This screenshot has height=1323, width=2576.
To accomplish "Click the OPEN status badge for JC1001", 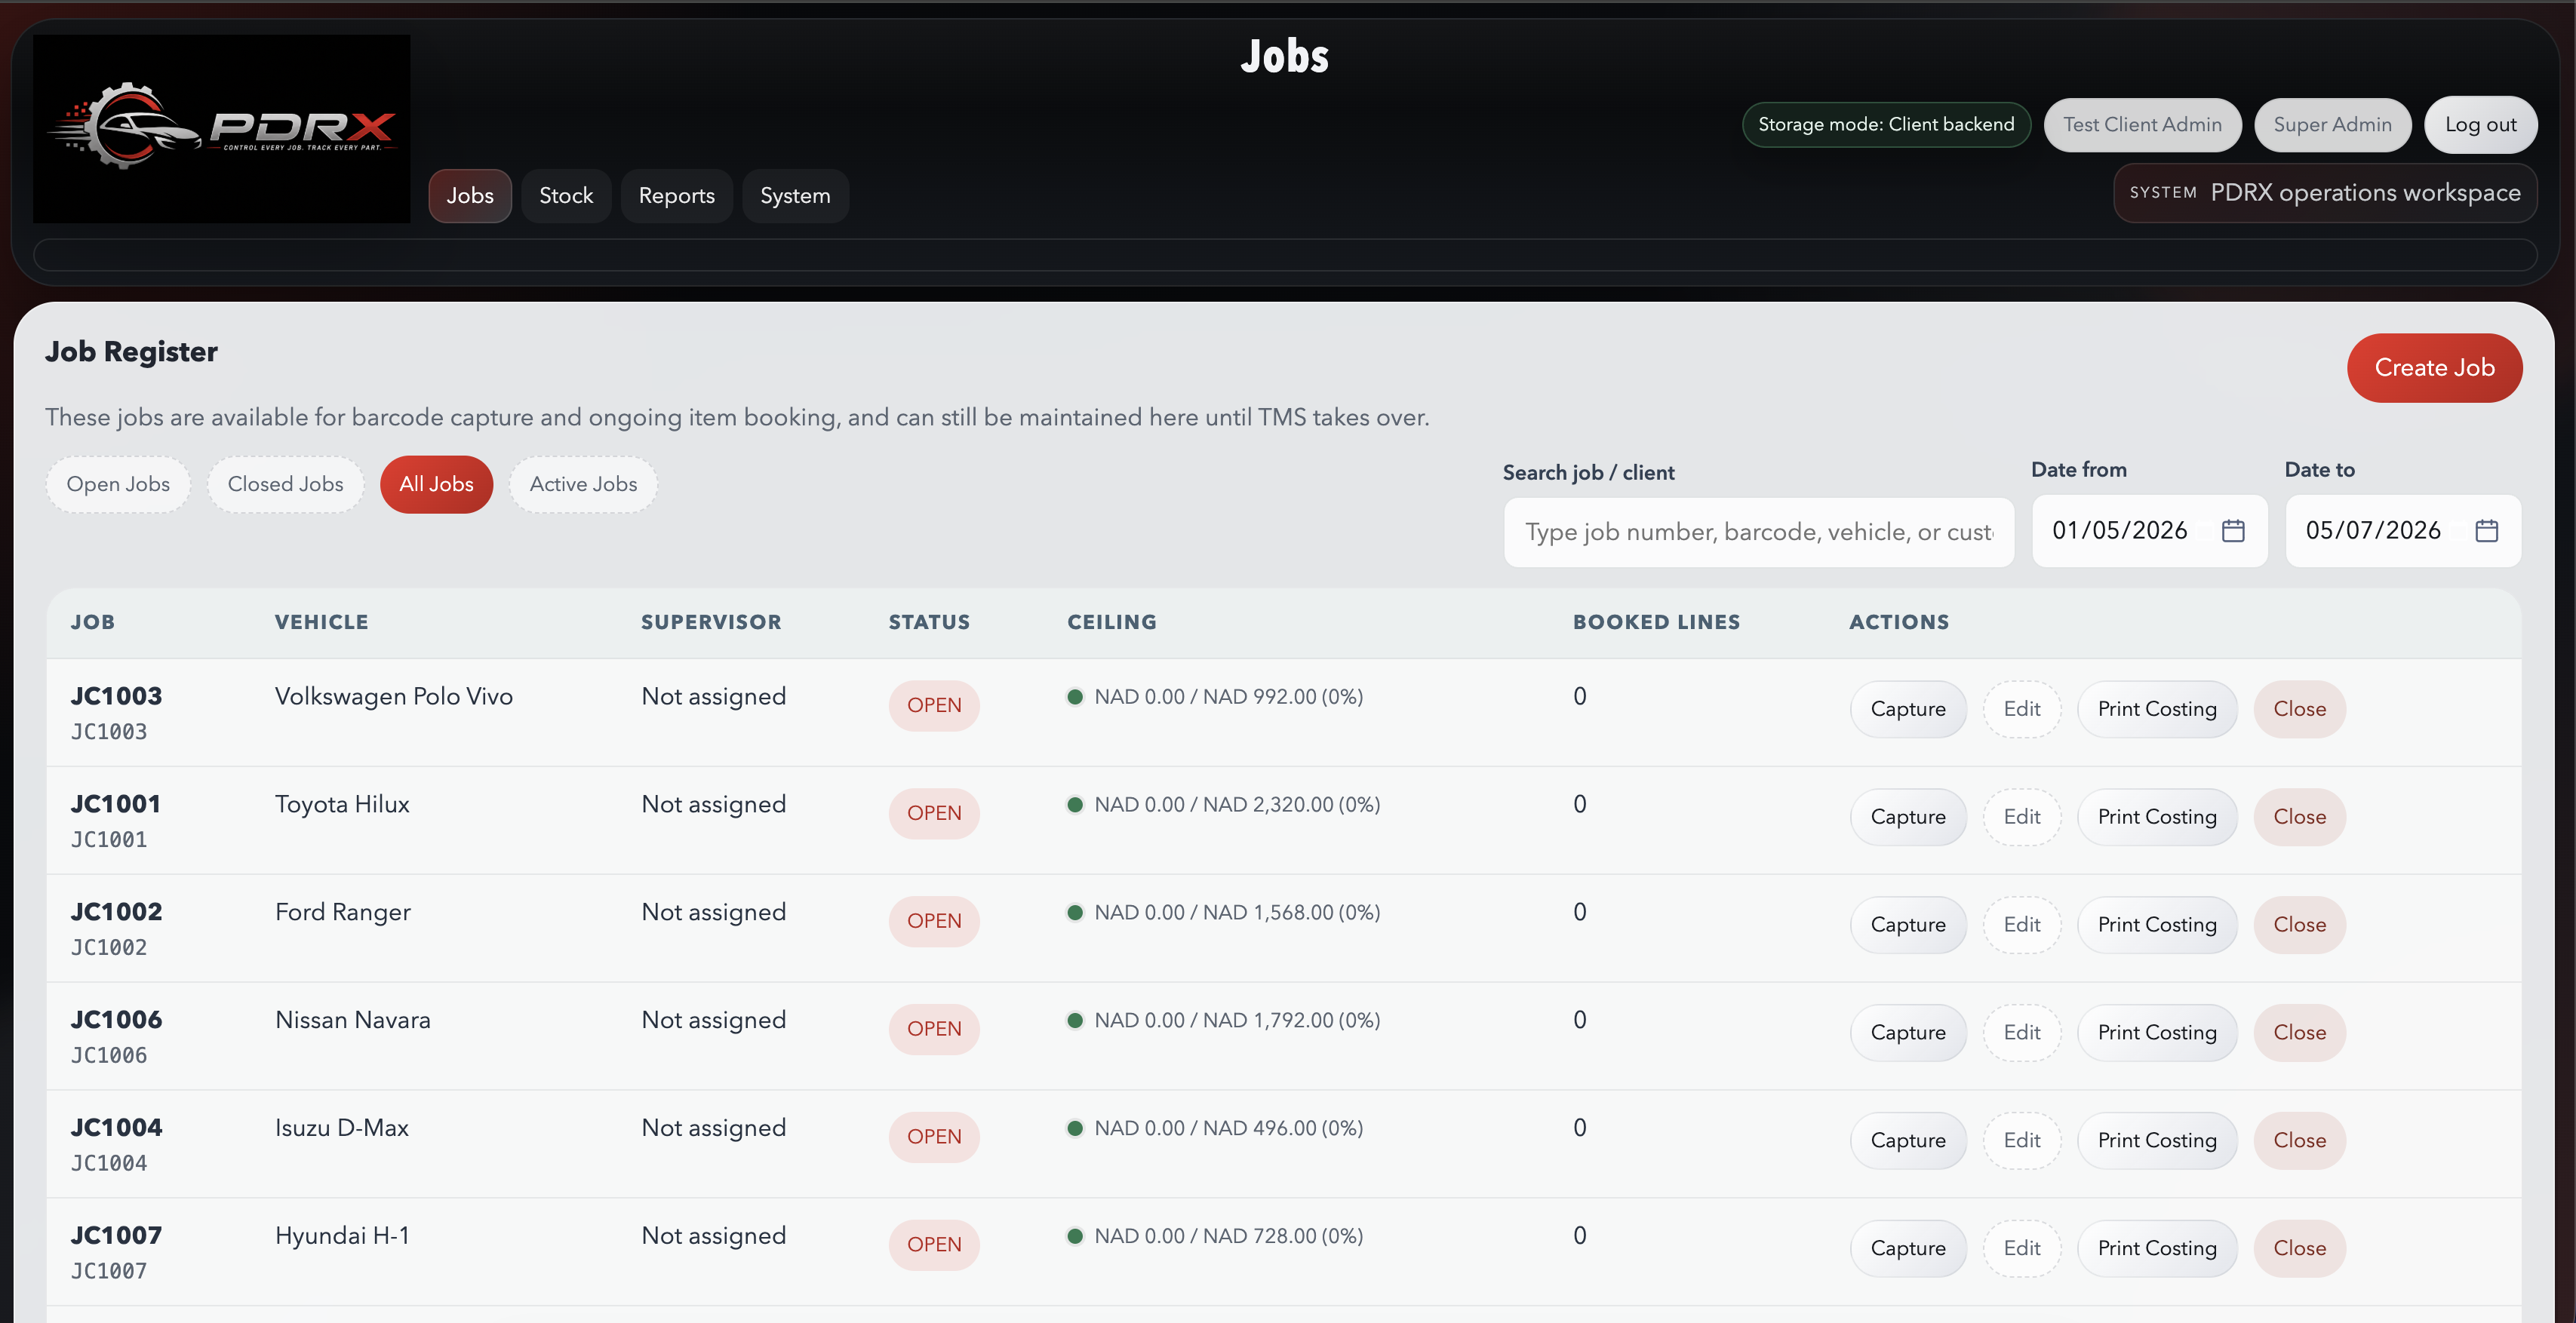I will 934,814.
